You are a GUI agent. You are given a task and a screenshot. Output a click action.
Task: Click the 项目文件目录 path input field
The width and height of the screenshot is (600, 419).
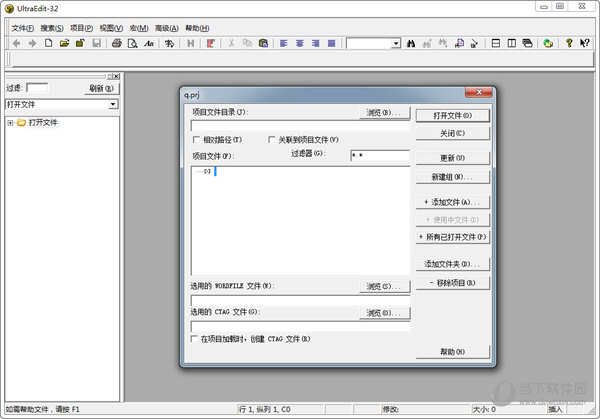point(300,126)
